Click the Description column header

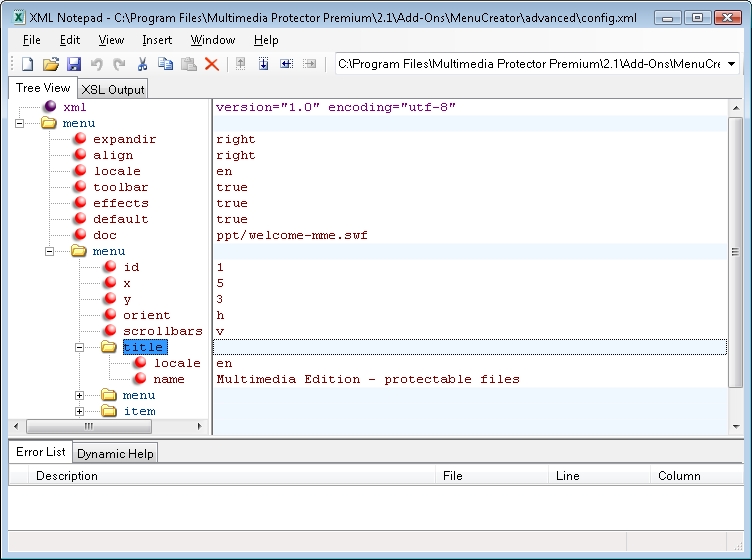pos(67,476)
